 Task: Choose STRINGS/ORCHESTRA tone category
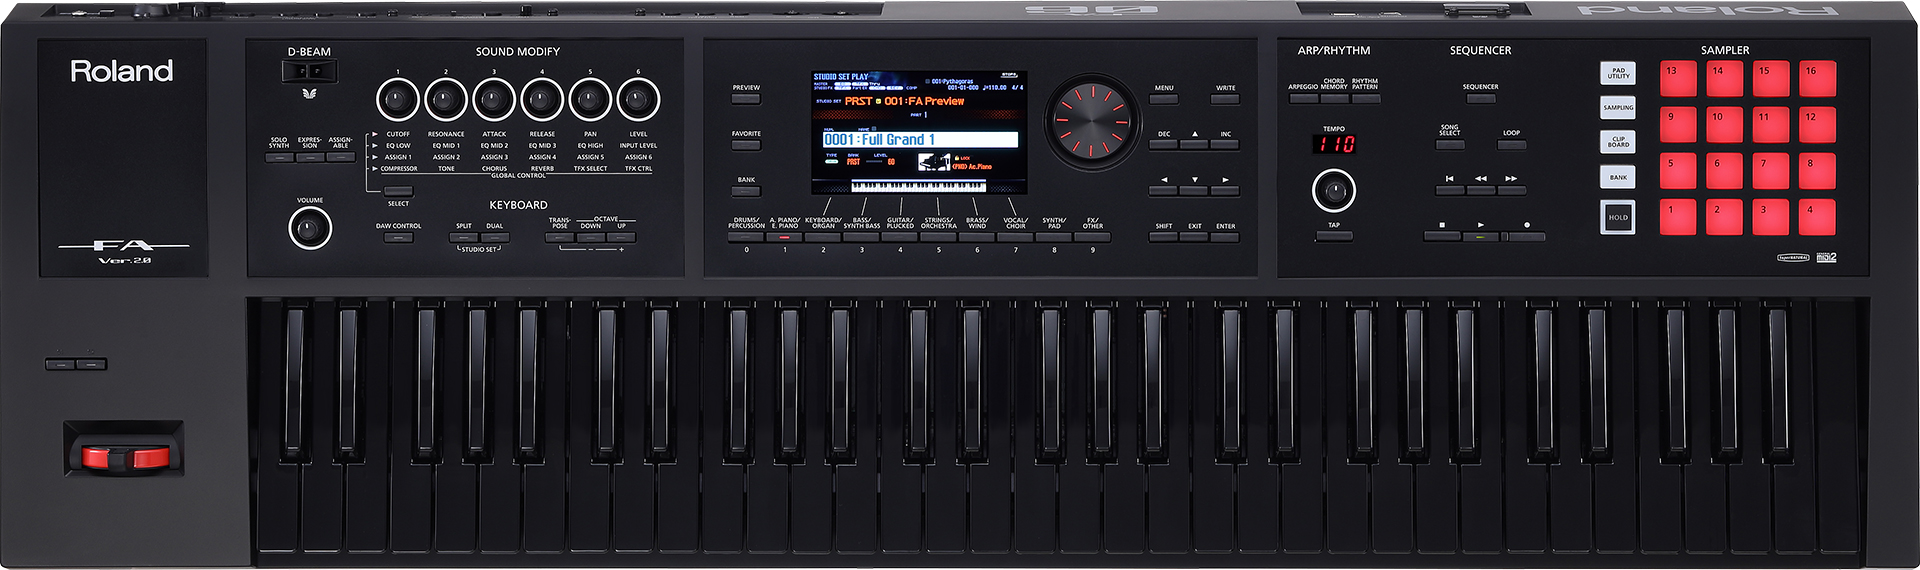click(939, 238)
